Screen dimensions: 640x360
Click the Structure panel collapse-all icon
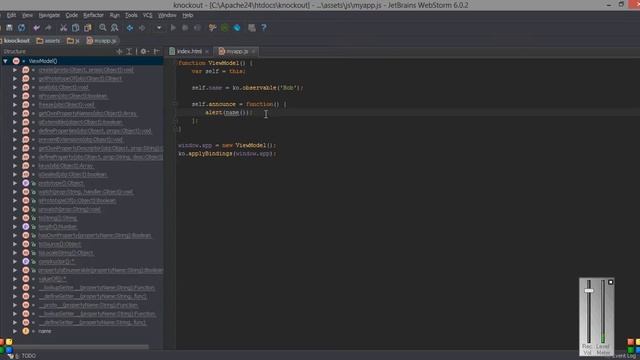(x=129, y=51)
